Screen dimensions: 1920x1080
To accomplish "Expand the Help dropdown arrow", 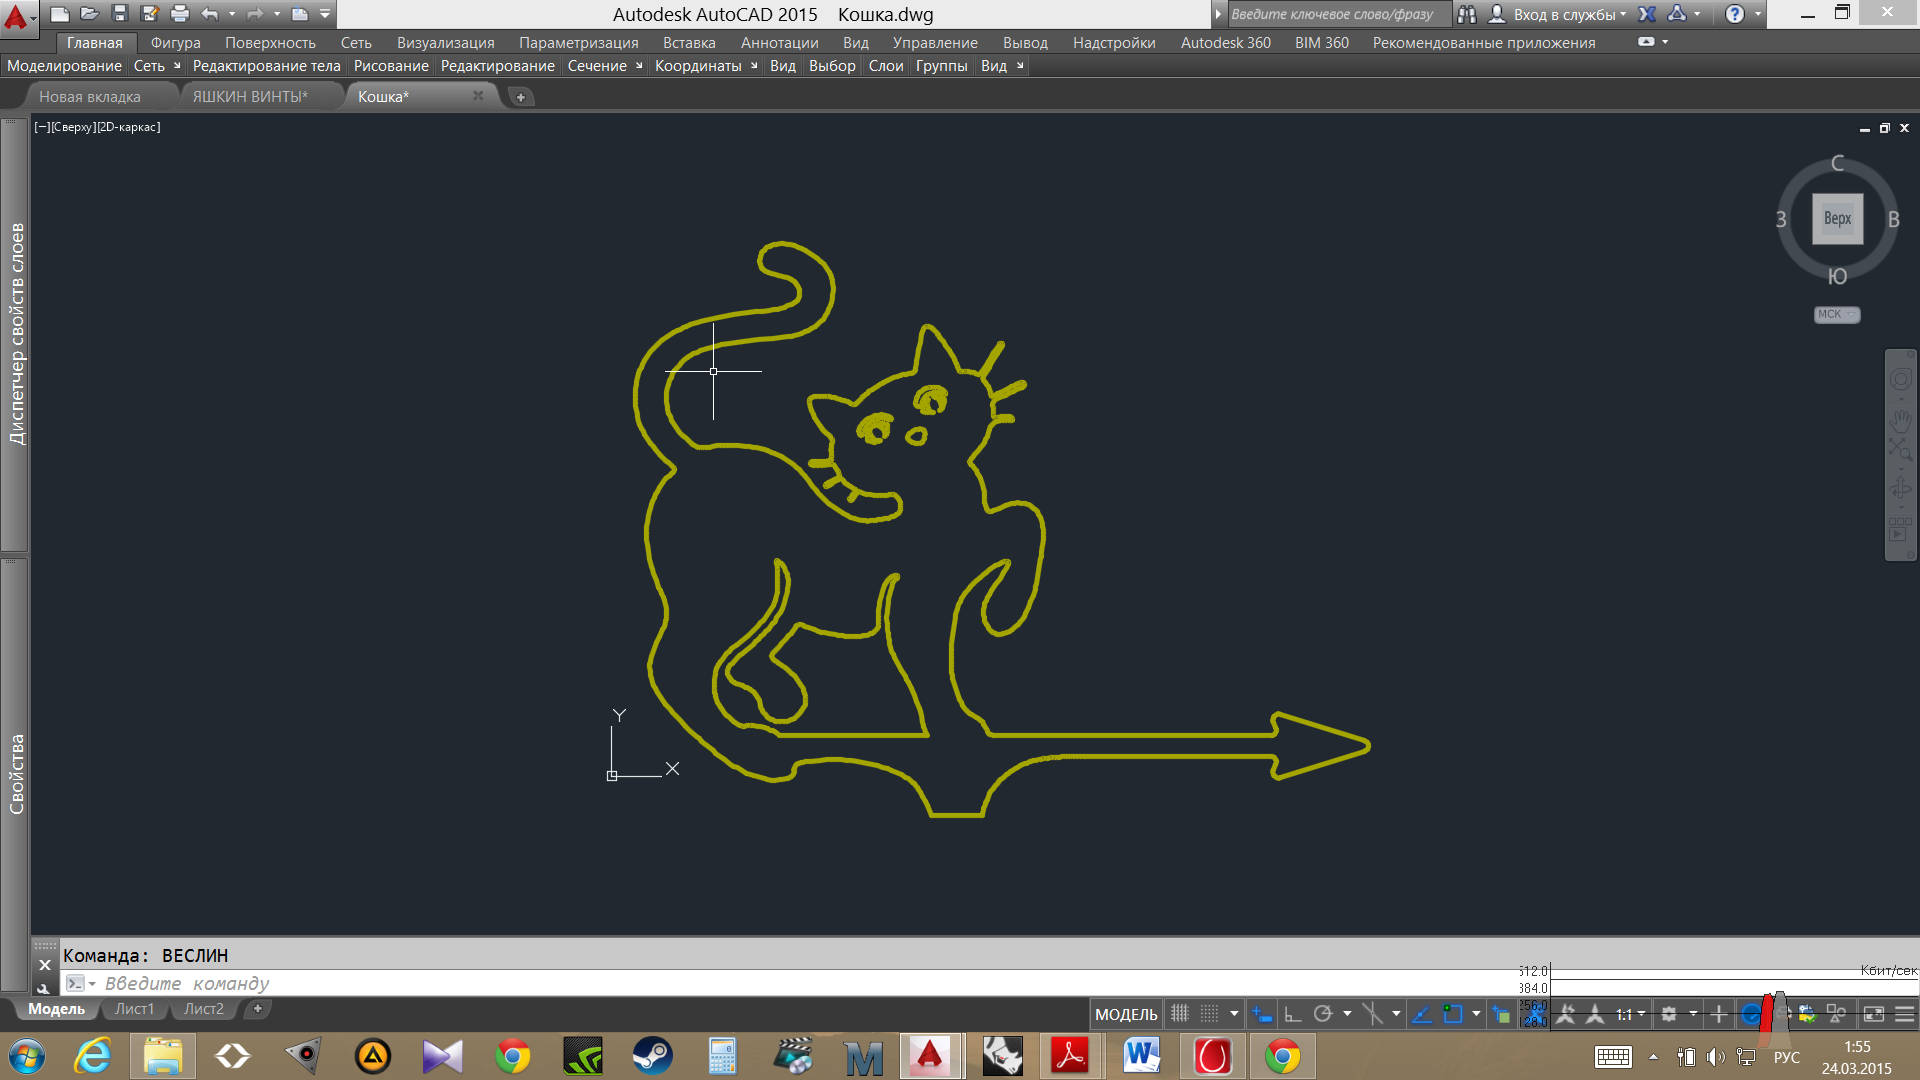I will [x=1758, y=14].
